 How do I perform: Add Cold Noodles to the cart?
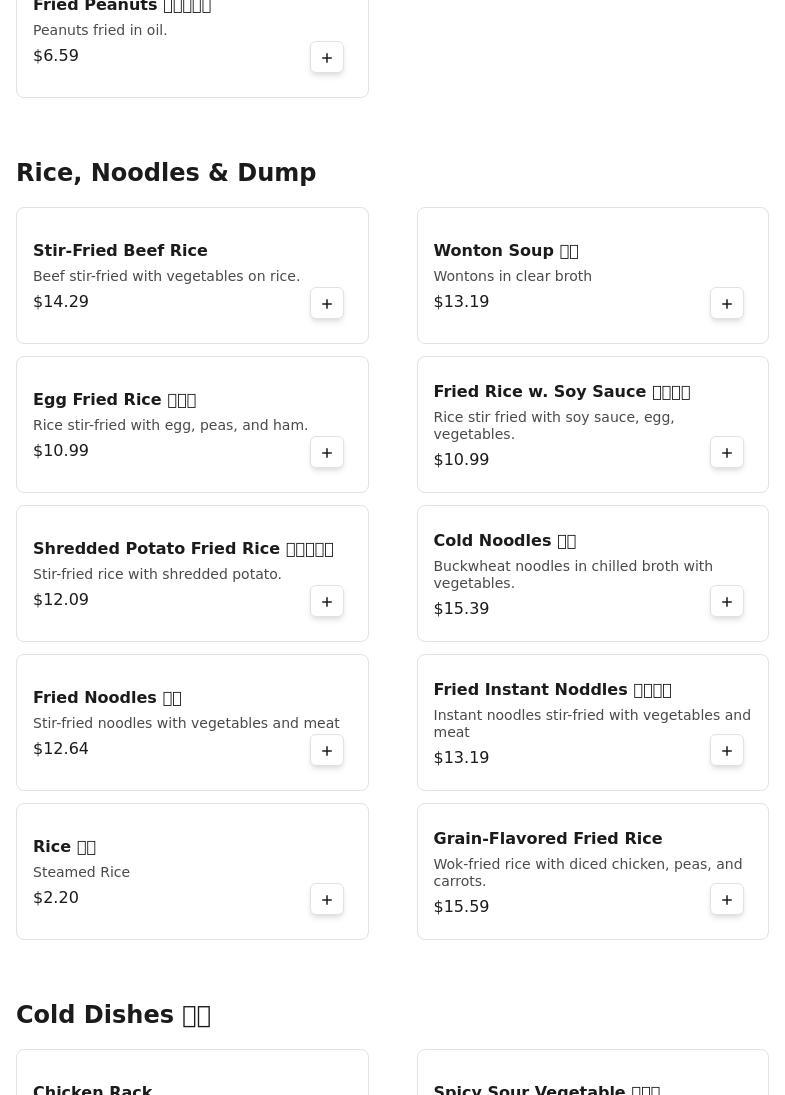coord(727,602)
